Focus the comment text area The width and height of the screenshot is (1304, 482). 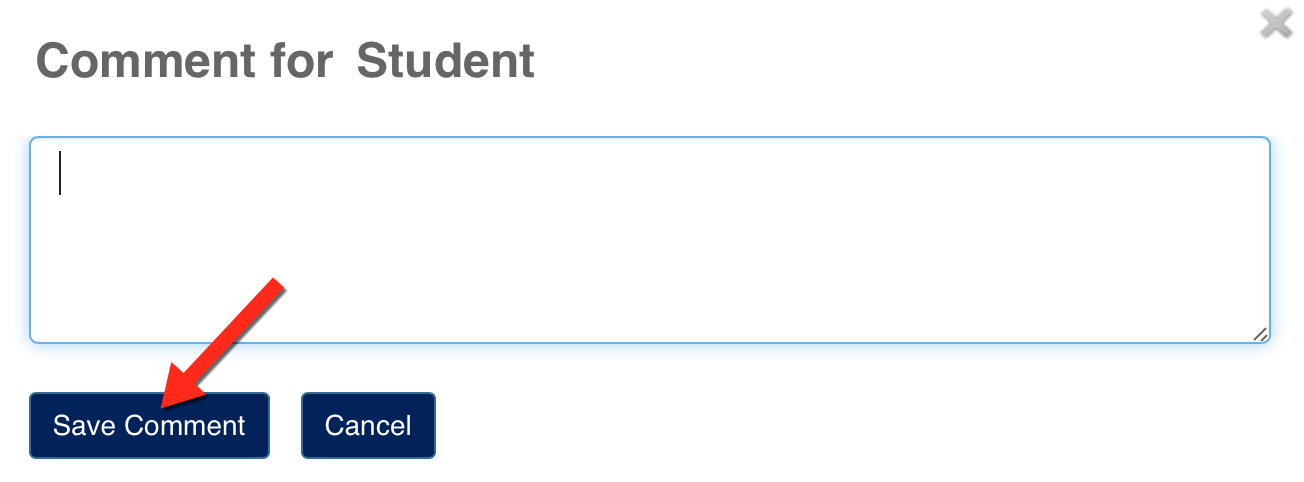(650, 240)
